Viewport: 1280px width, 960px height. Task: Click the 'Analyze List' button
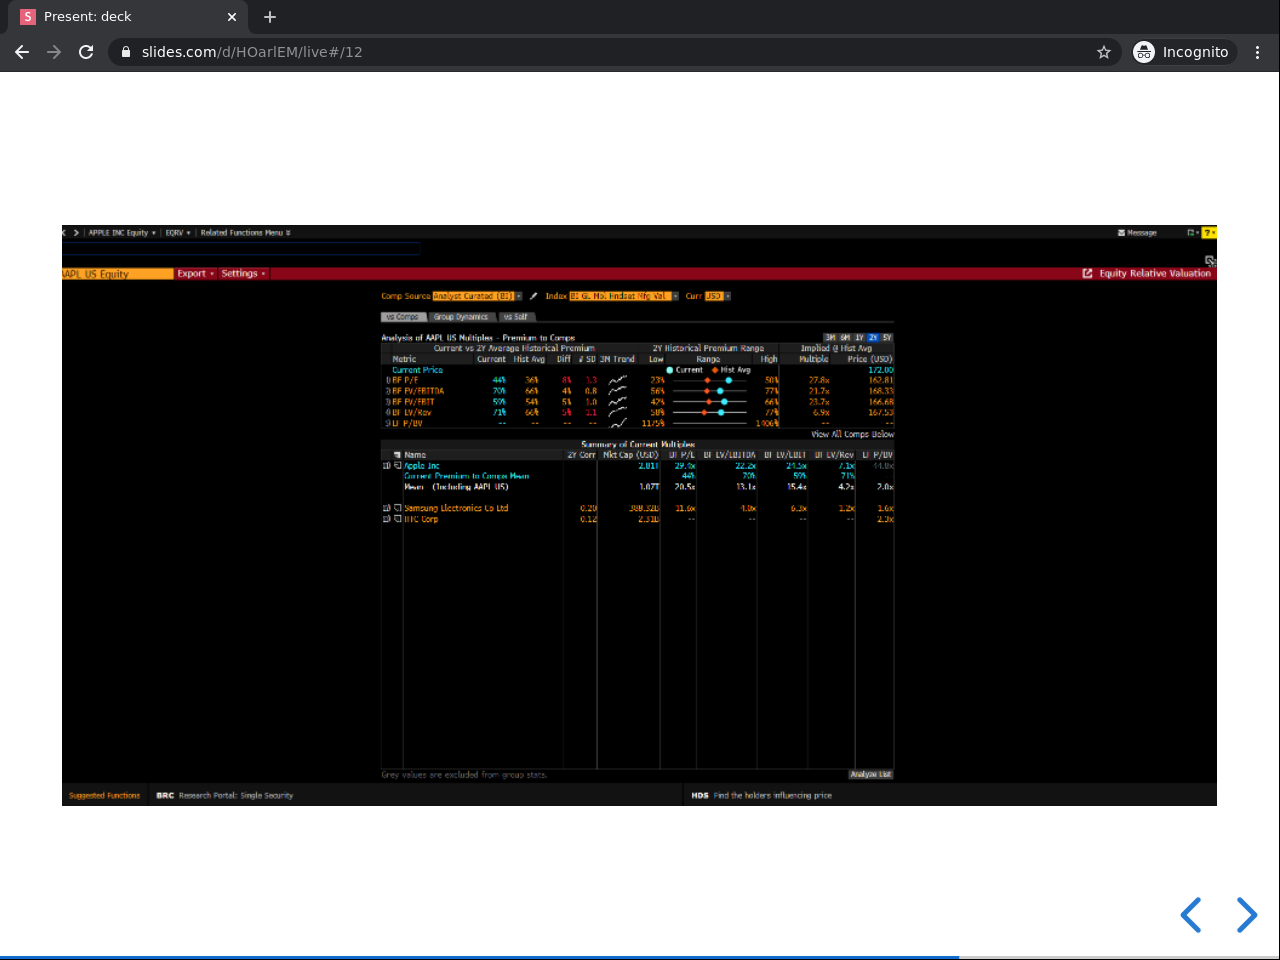click(x=871, y=774)
